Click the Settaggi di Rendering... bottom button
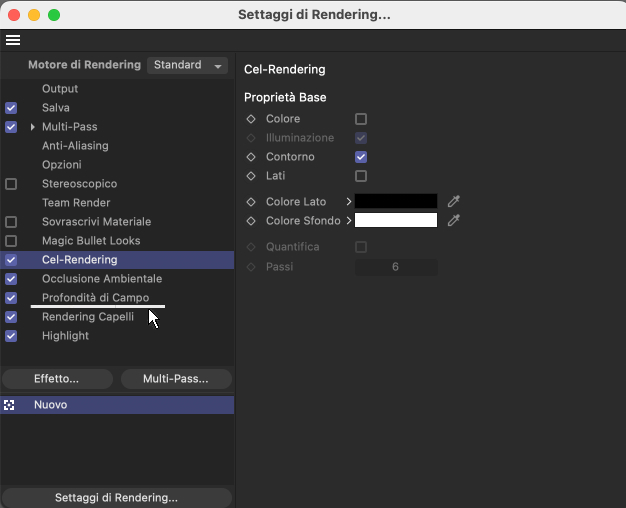 click(x=117, y=498)
